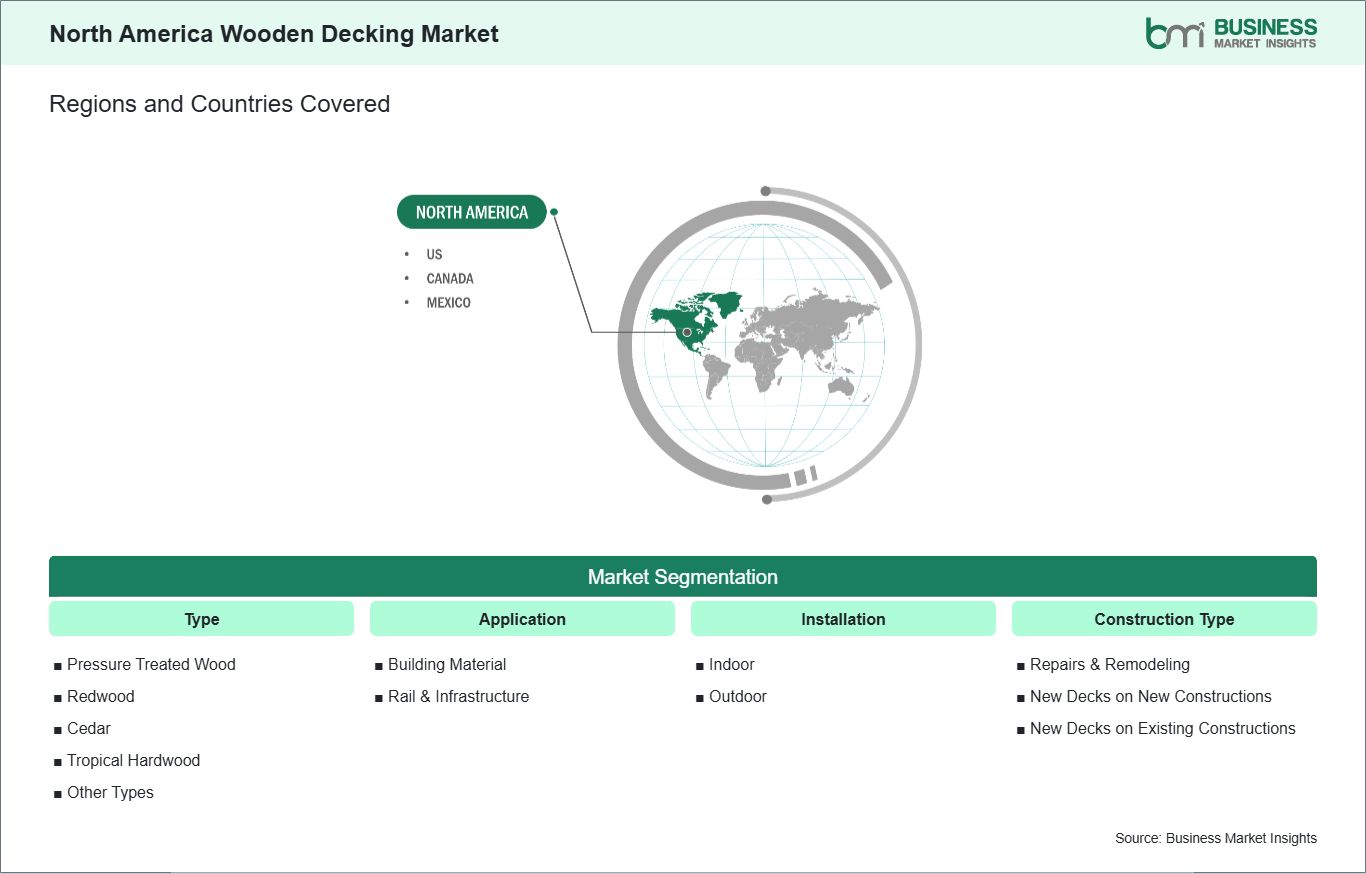Click the Redwood list item
The width and height of the screenshot is (1366, 874).
click(100, 696)
